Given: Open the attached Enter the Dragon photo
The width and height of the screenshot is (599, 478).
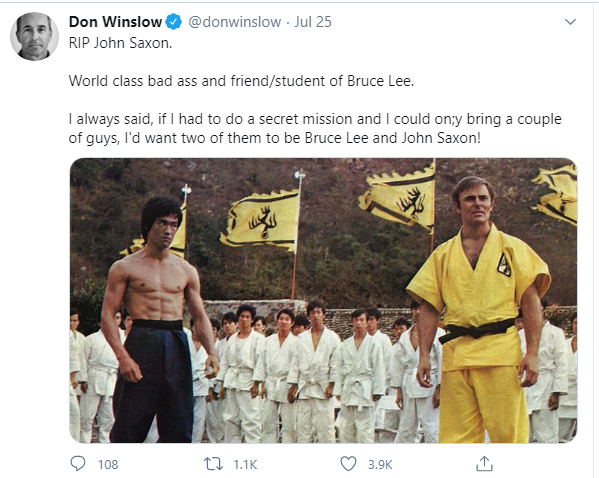Looking at the screenshot, I should click(x=323, y=300).
